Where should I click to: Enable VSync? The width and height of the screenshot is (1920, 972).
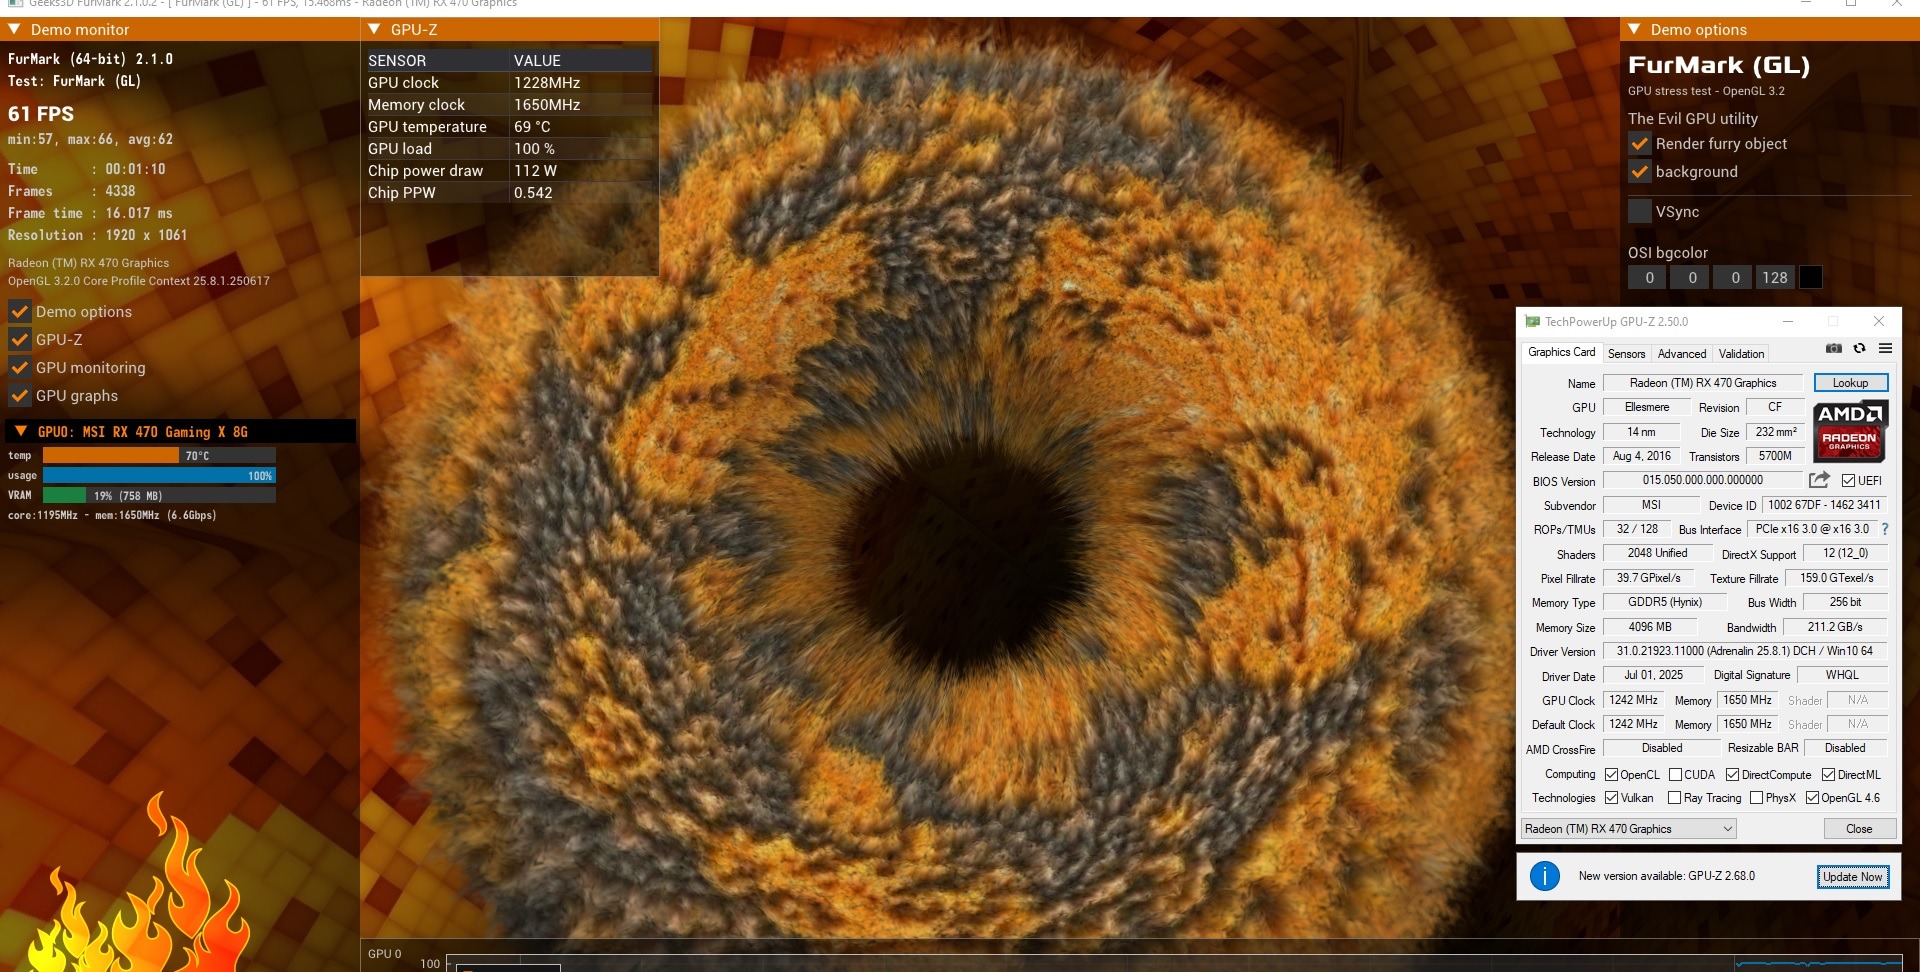tap(1640, 212)
